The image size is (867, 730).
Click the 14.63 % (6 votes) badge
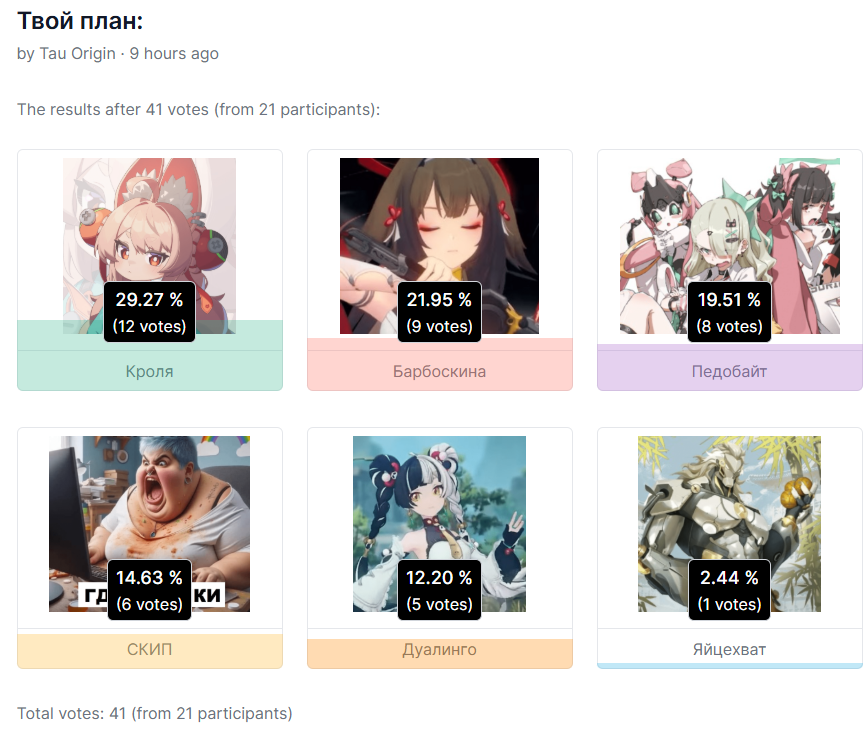click(149, 590)
